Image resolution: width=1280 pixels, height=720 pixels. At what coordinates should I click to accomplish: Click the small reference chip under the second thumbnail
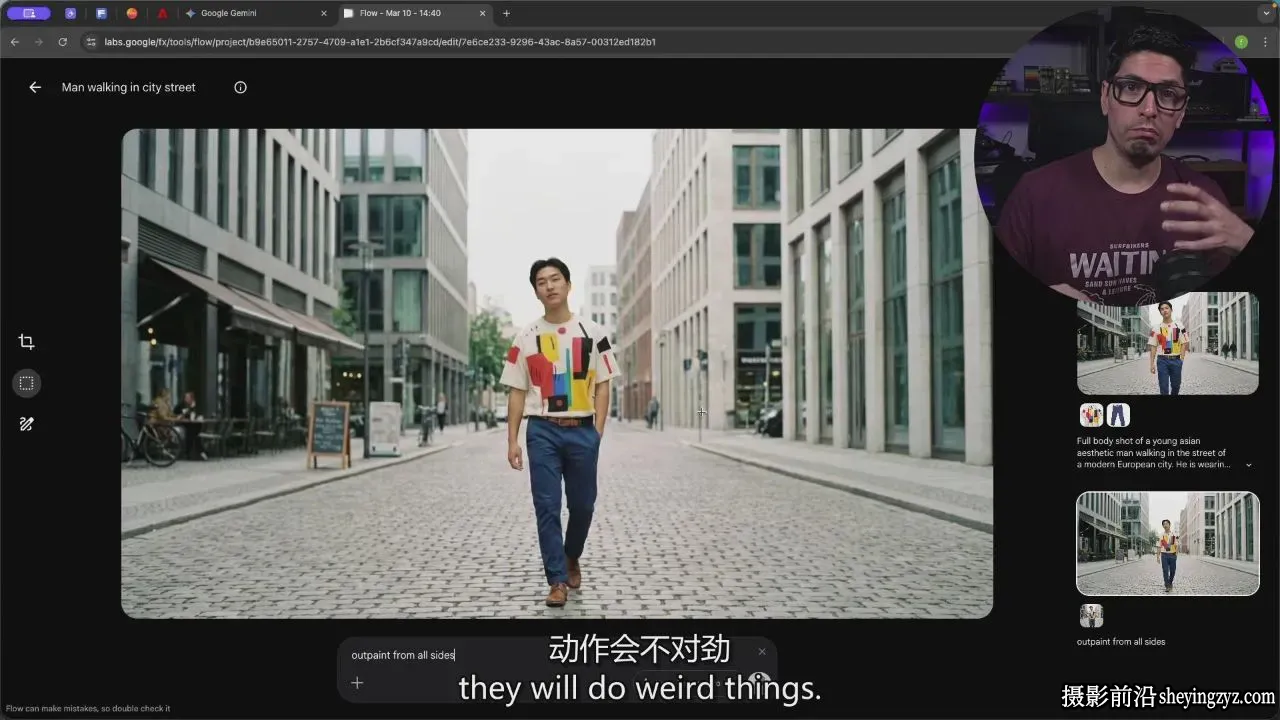(1091, 616)
